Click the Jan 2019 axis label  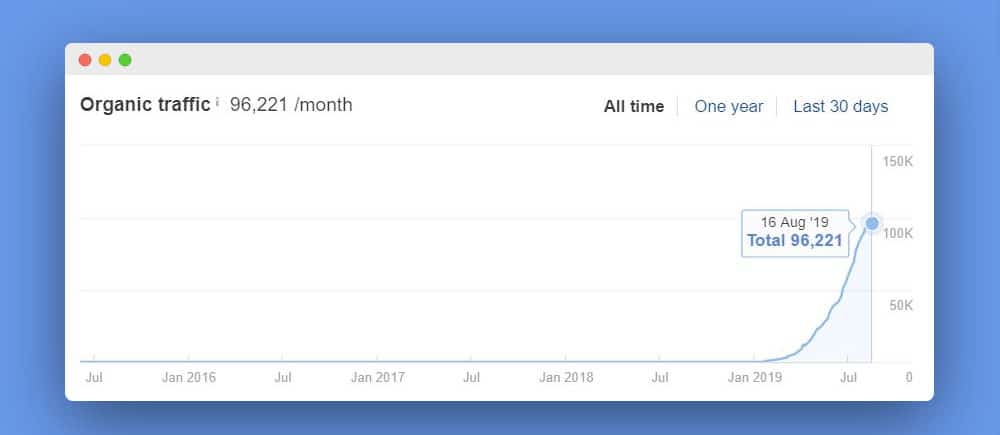click(x=754, y=378)
